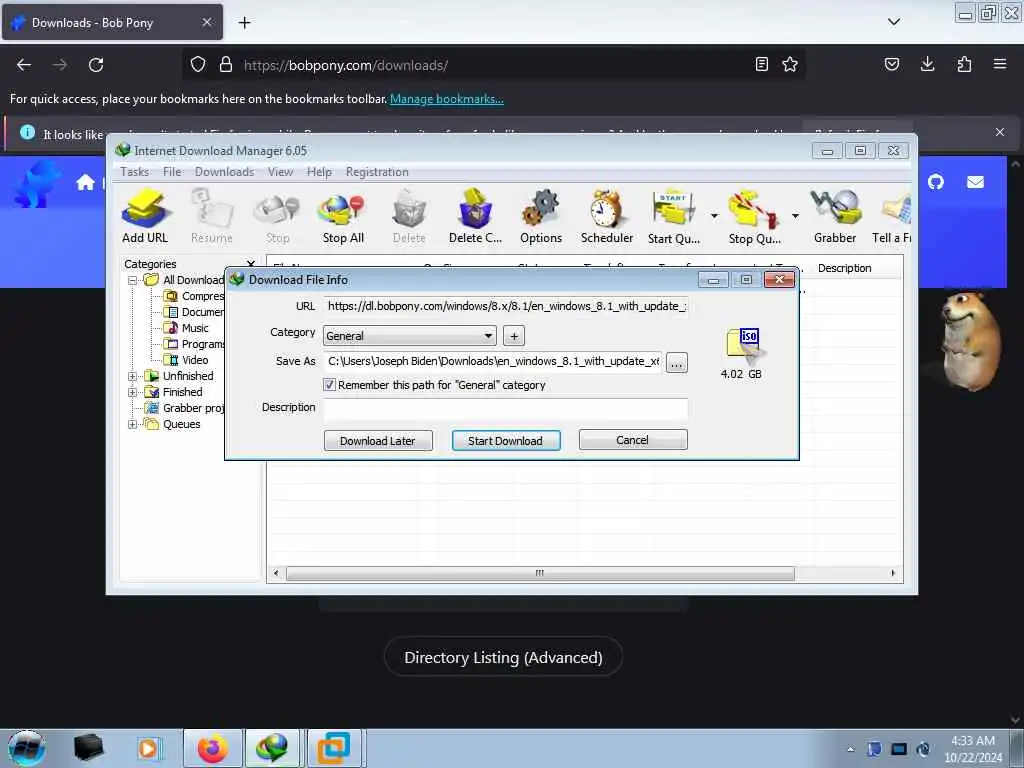Open IDM Options gear icon

tap(541, 217)
